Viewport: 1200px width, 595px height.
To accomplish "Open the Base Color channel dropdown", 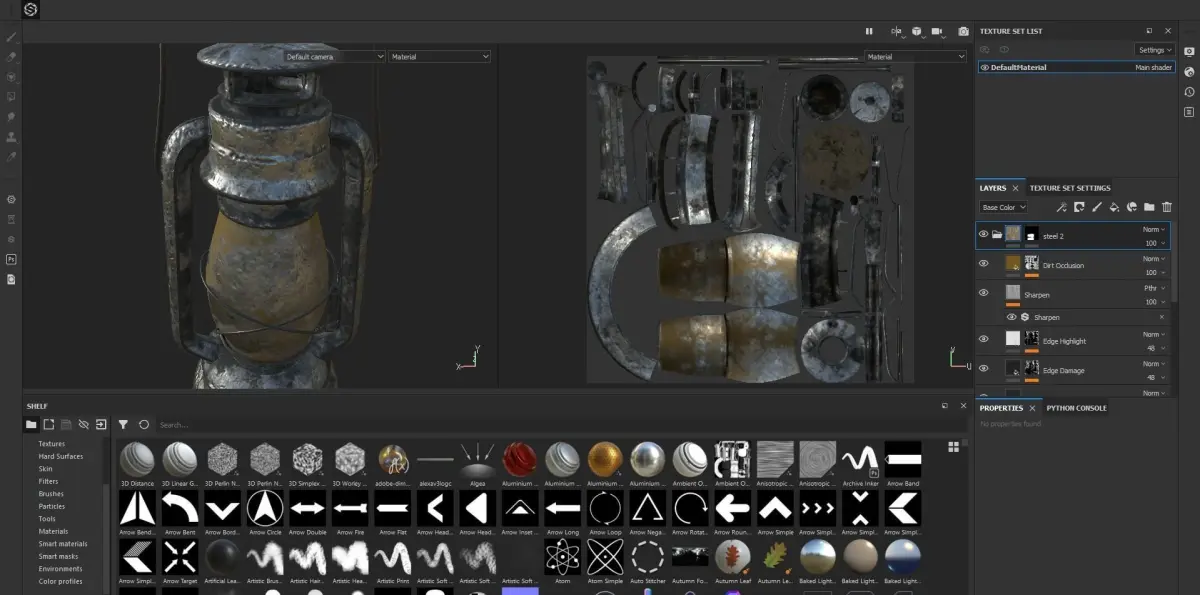I will [x=1003, y=207].
